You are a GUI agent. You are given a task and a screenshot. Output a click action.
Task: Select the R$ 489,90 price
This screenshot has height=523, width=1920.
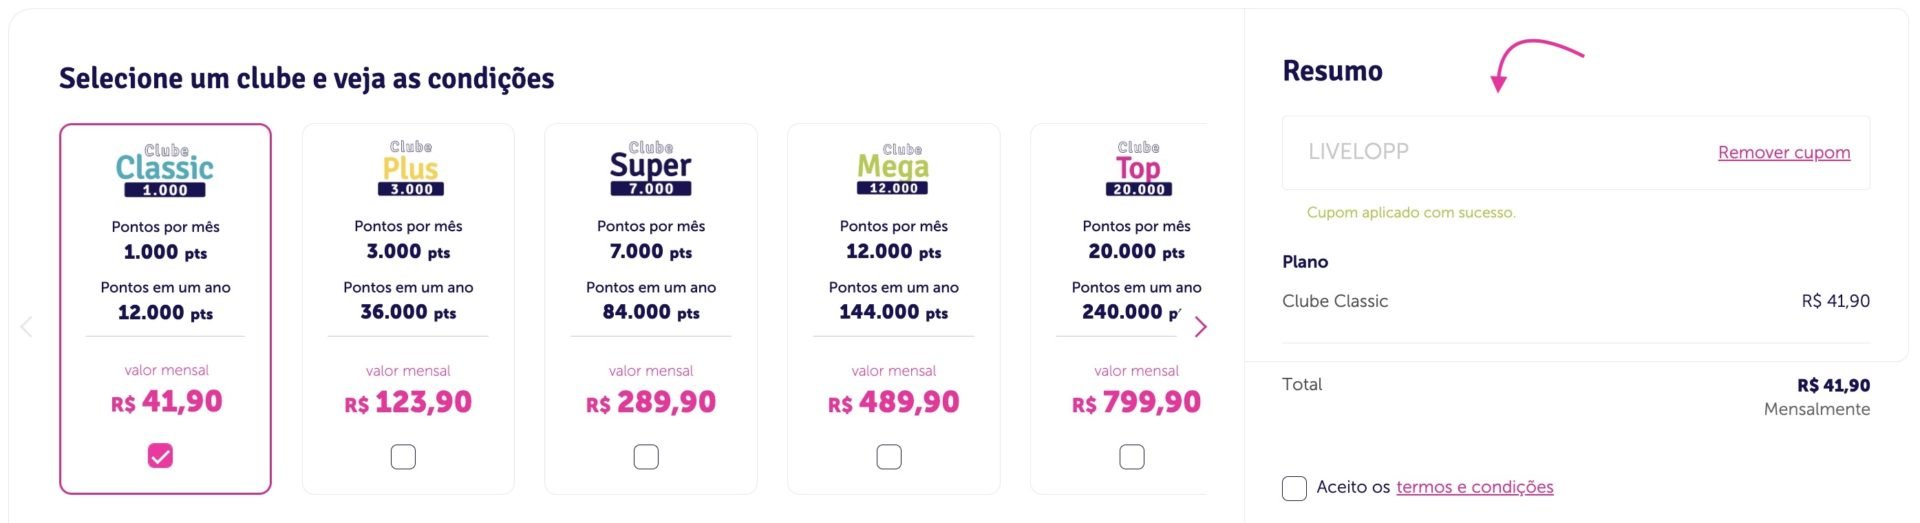click(x=893, y=402)
